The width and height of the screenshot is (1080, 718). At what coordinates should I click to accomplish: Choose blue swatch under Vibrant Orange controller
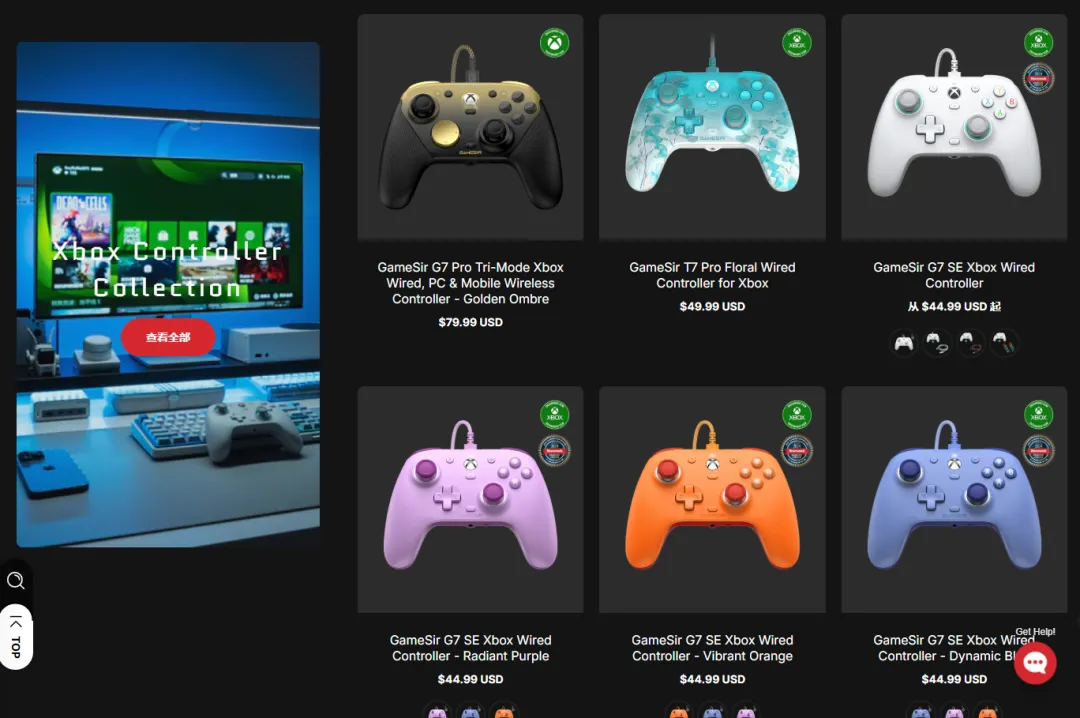tap(712, 711)
